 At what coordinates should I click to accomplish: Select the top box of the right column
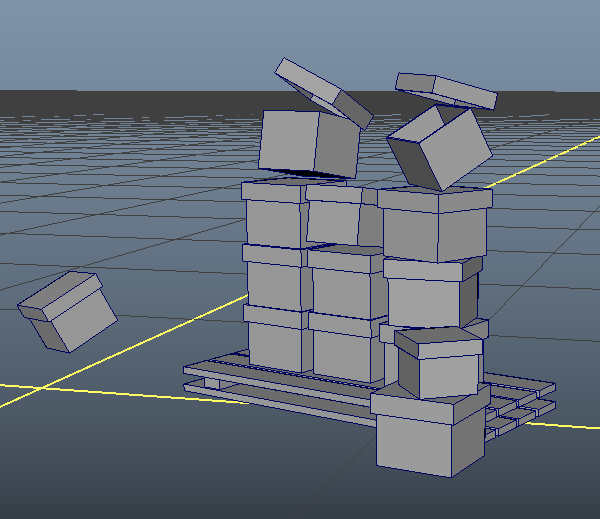(435, 224)
